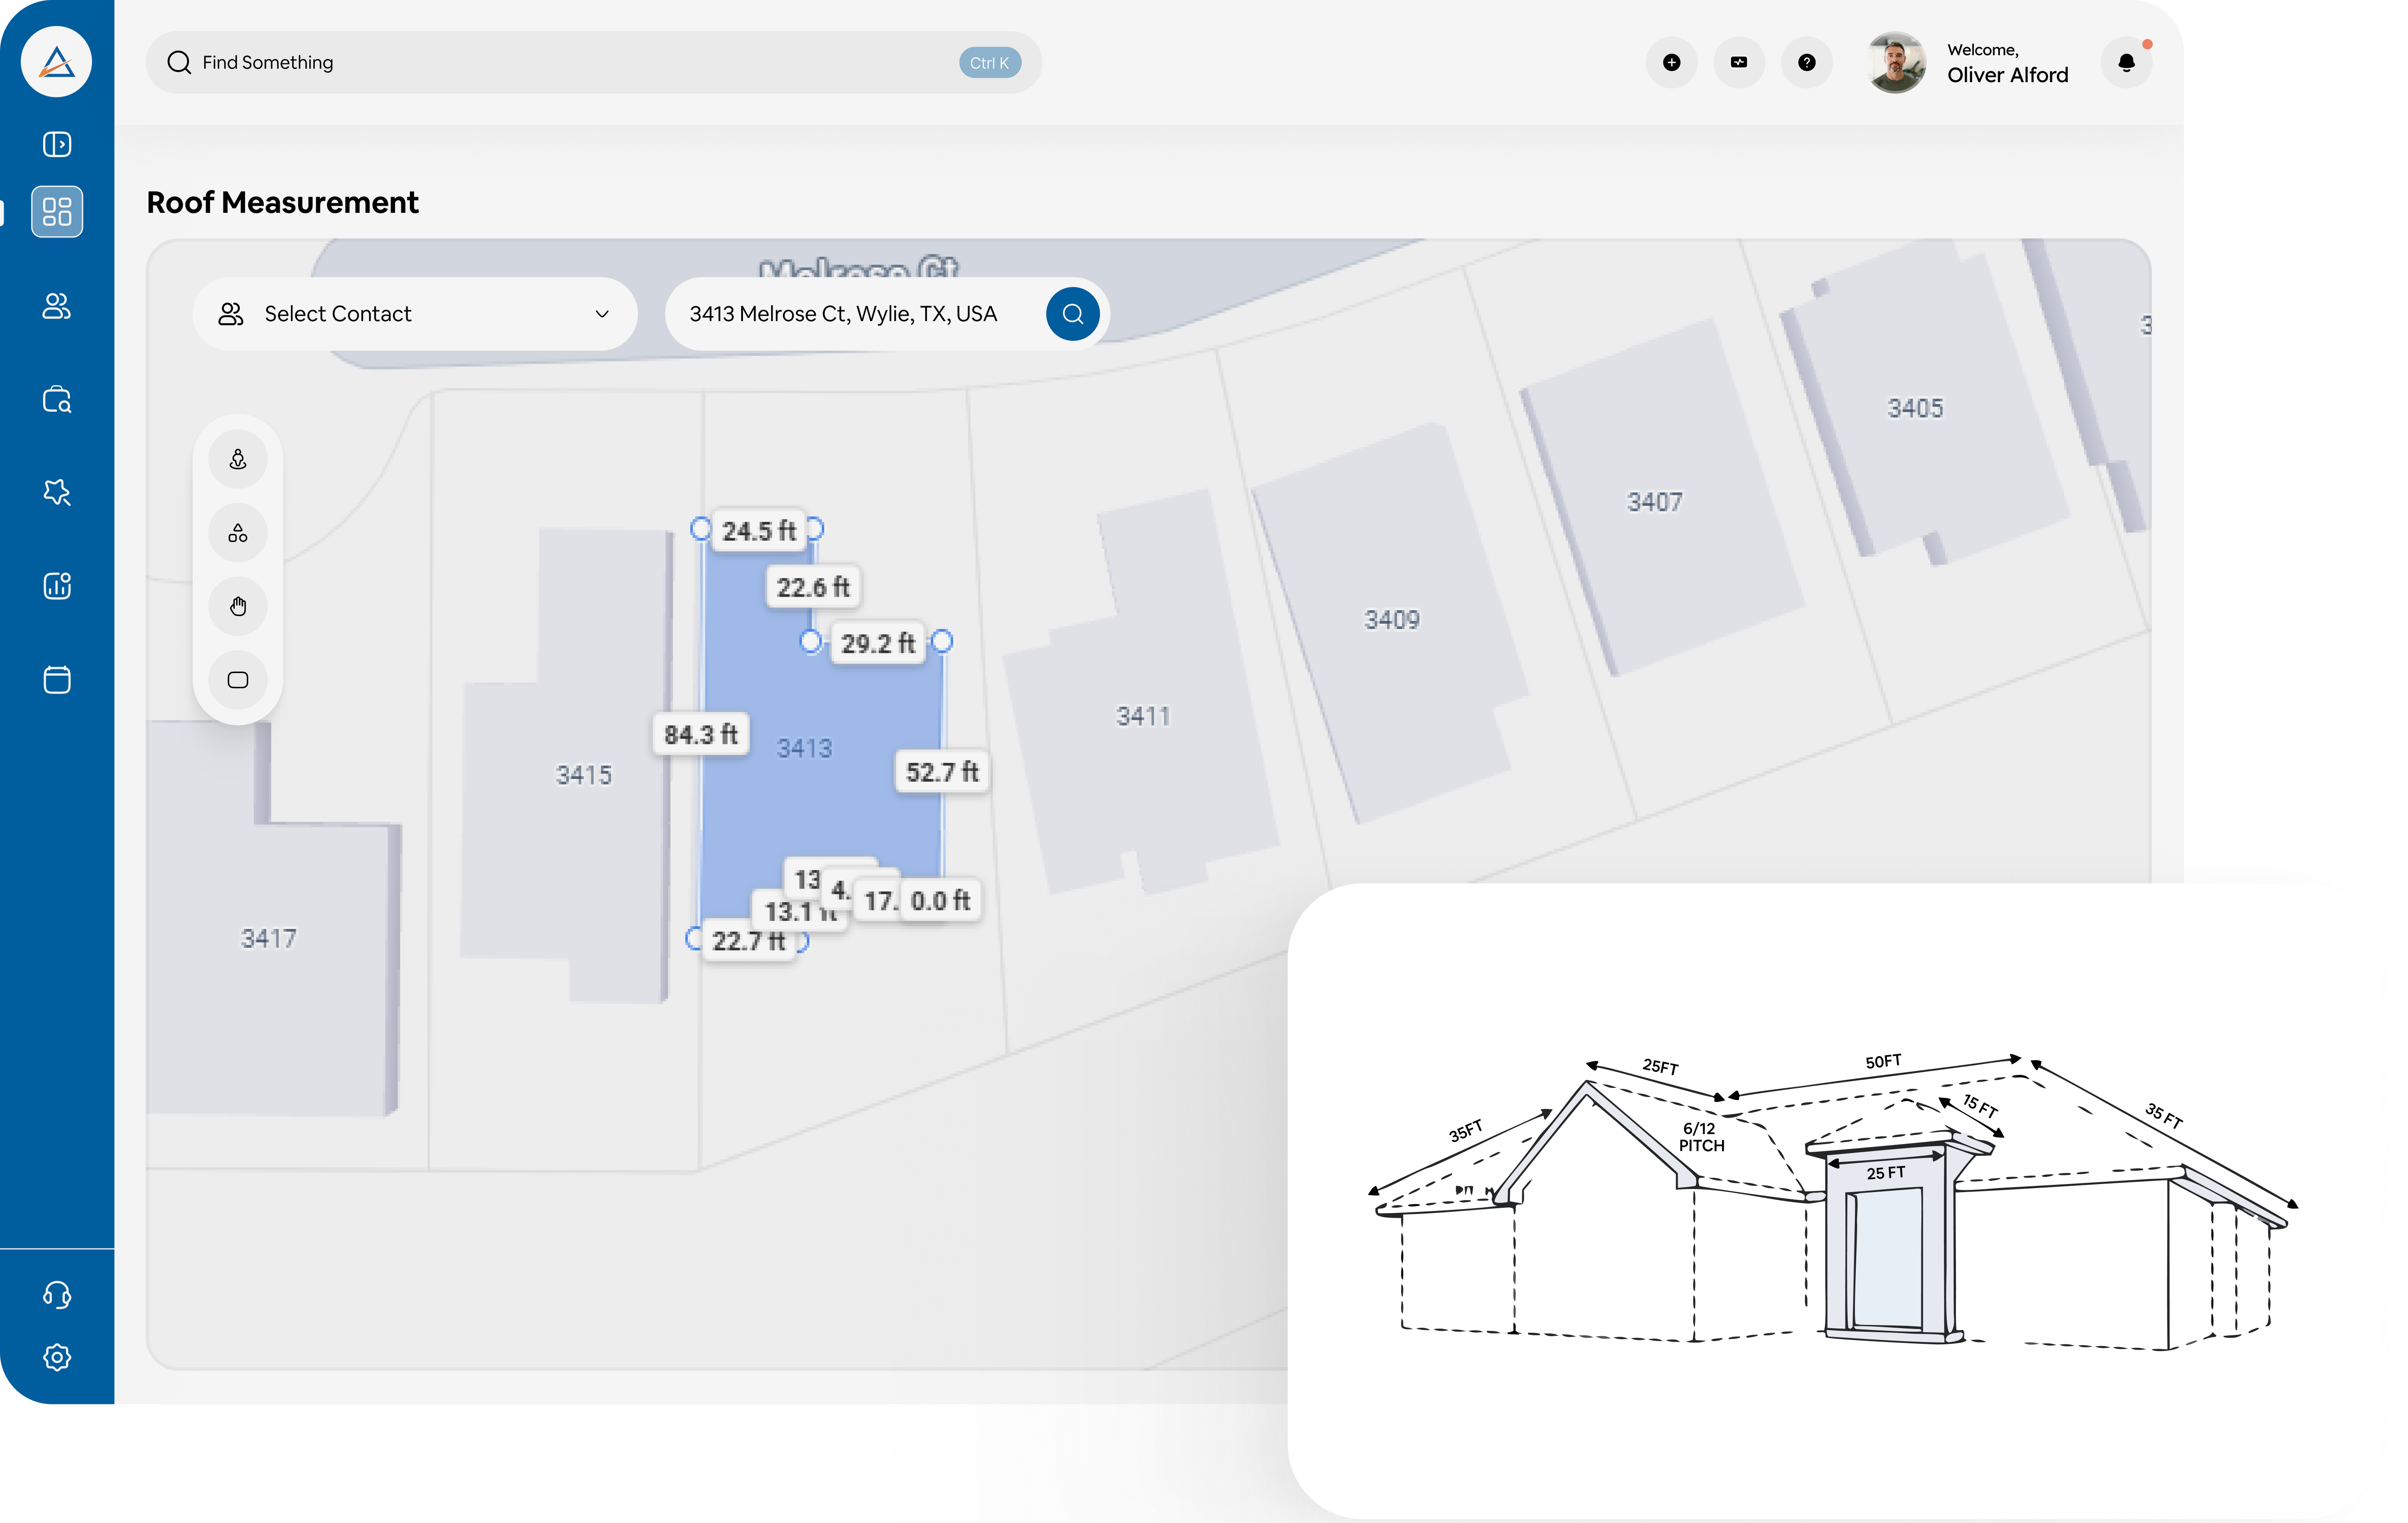Click the blue address search button
This screenshot has width=2408, height=1523.
1073,314
